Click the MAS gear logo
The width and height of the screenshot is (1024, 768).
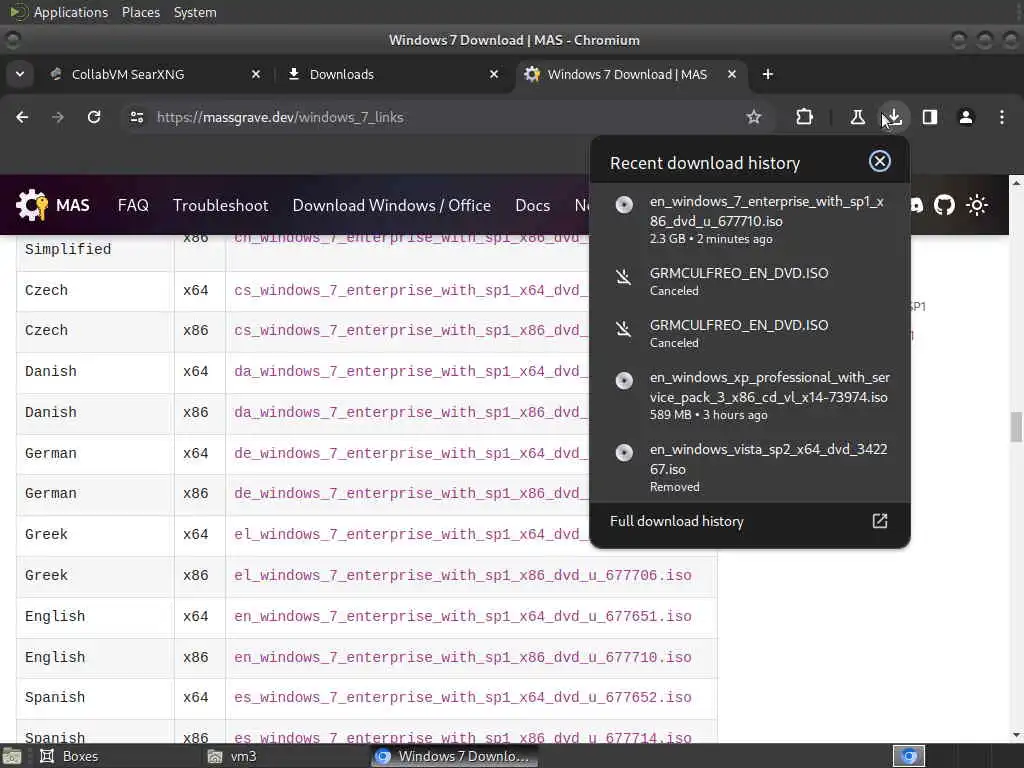click(x=32, y=205)
